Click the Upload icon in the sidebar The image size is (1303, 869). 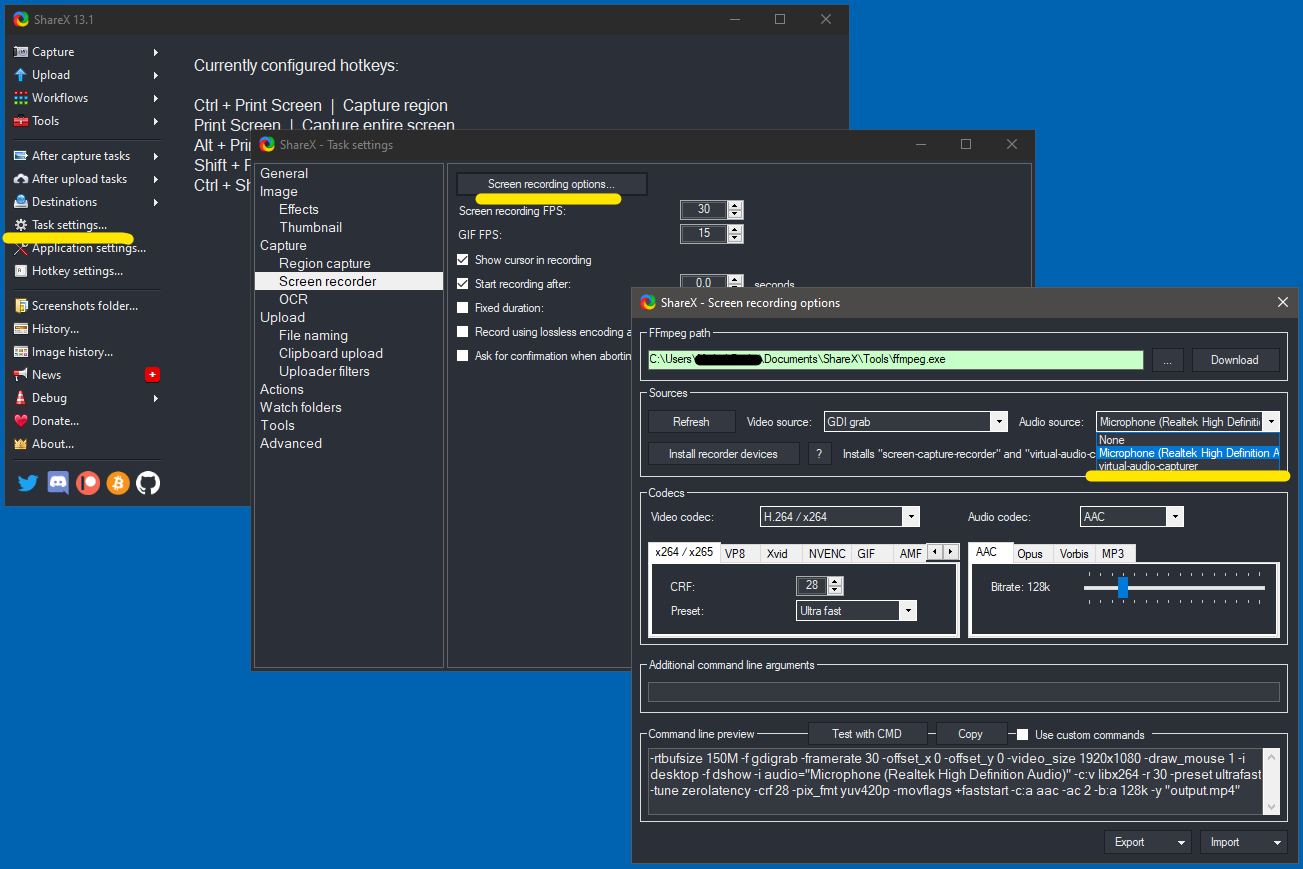[22, 74]
